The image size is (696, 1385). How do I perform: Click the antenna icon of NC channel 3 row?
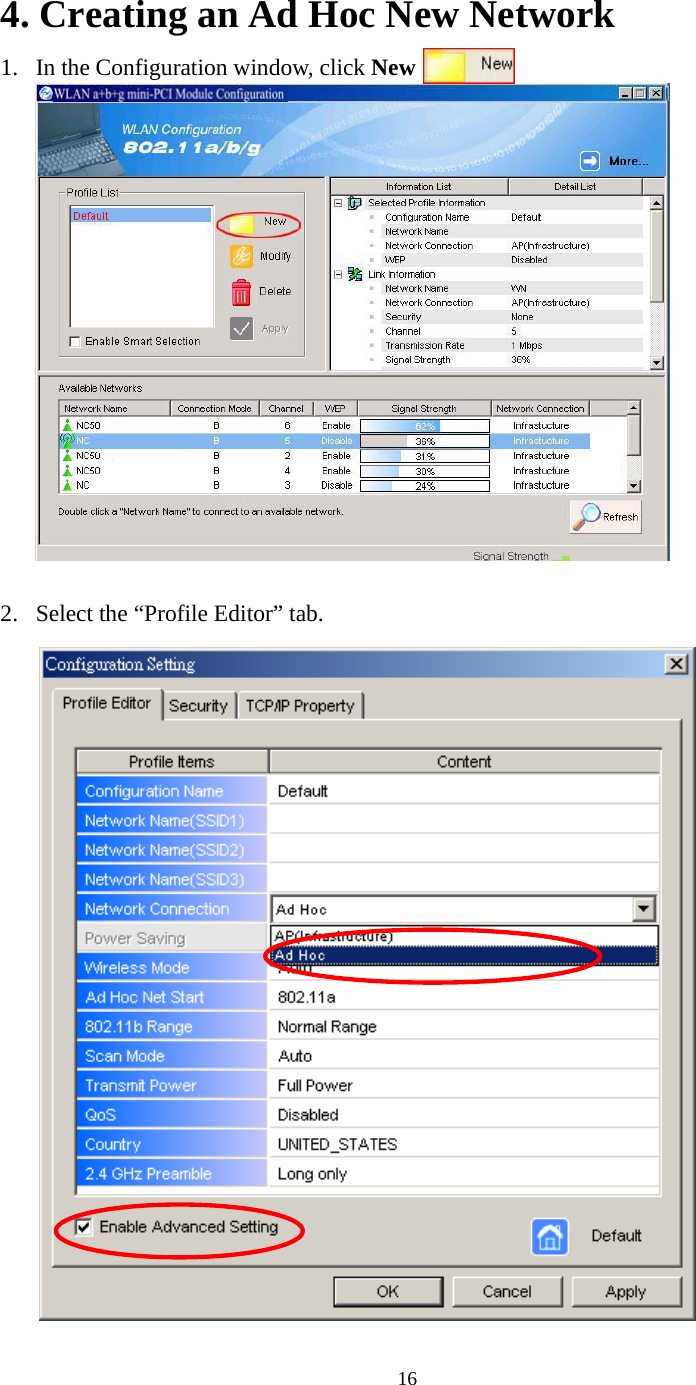click(67, 485)
